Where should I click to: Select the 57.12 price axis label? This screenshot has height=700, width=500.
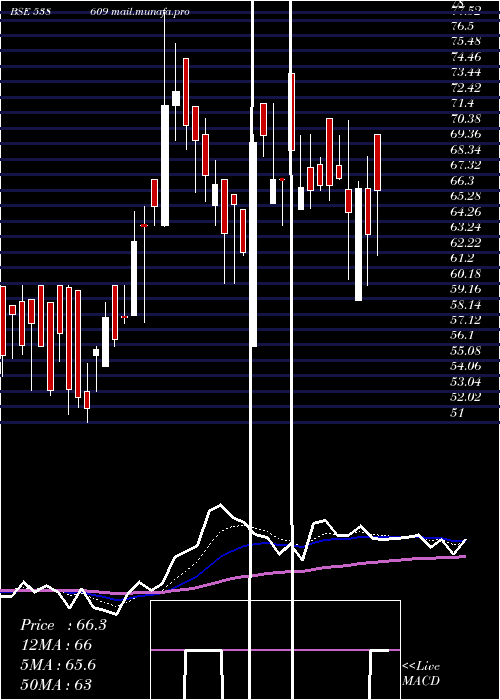(x=466, y=320)
